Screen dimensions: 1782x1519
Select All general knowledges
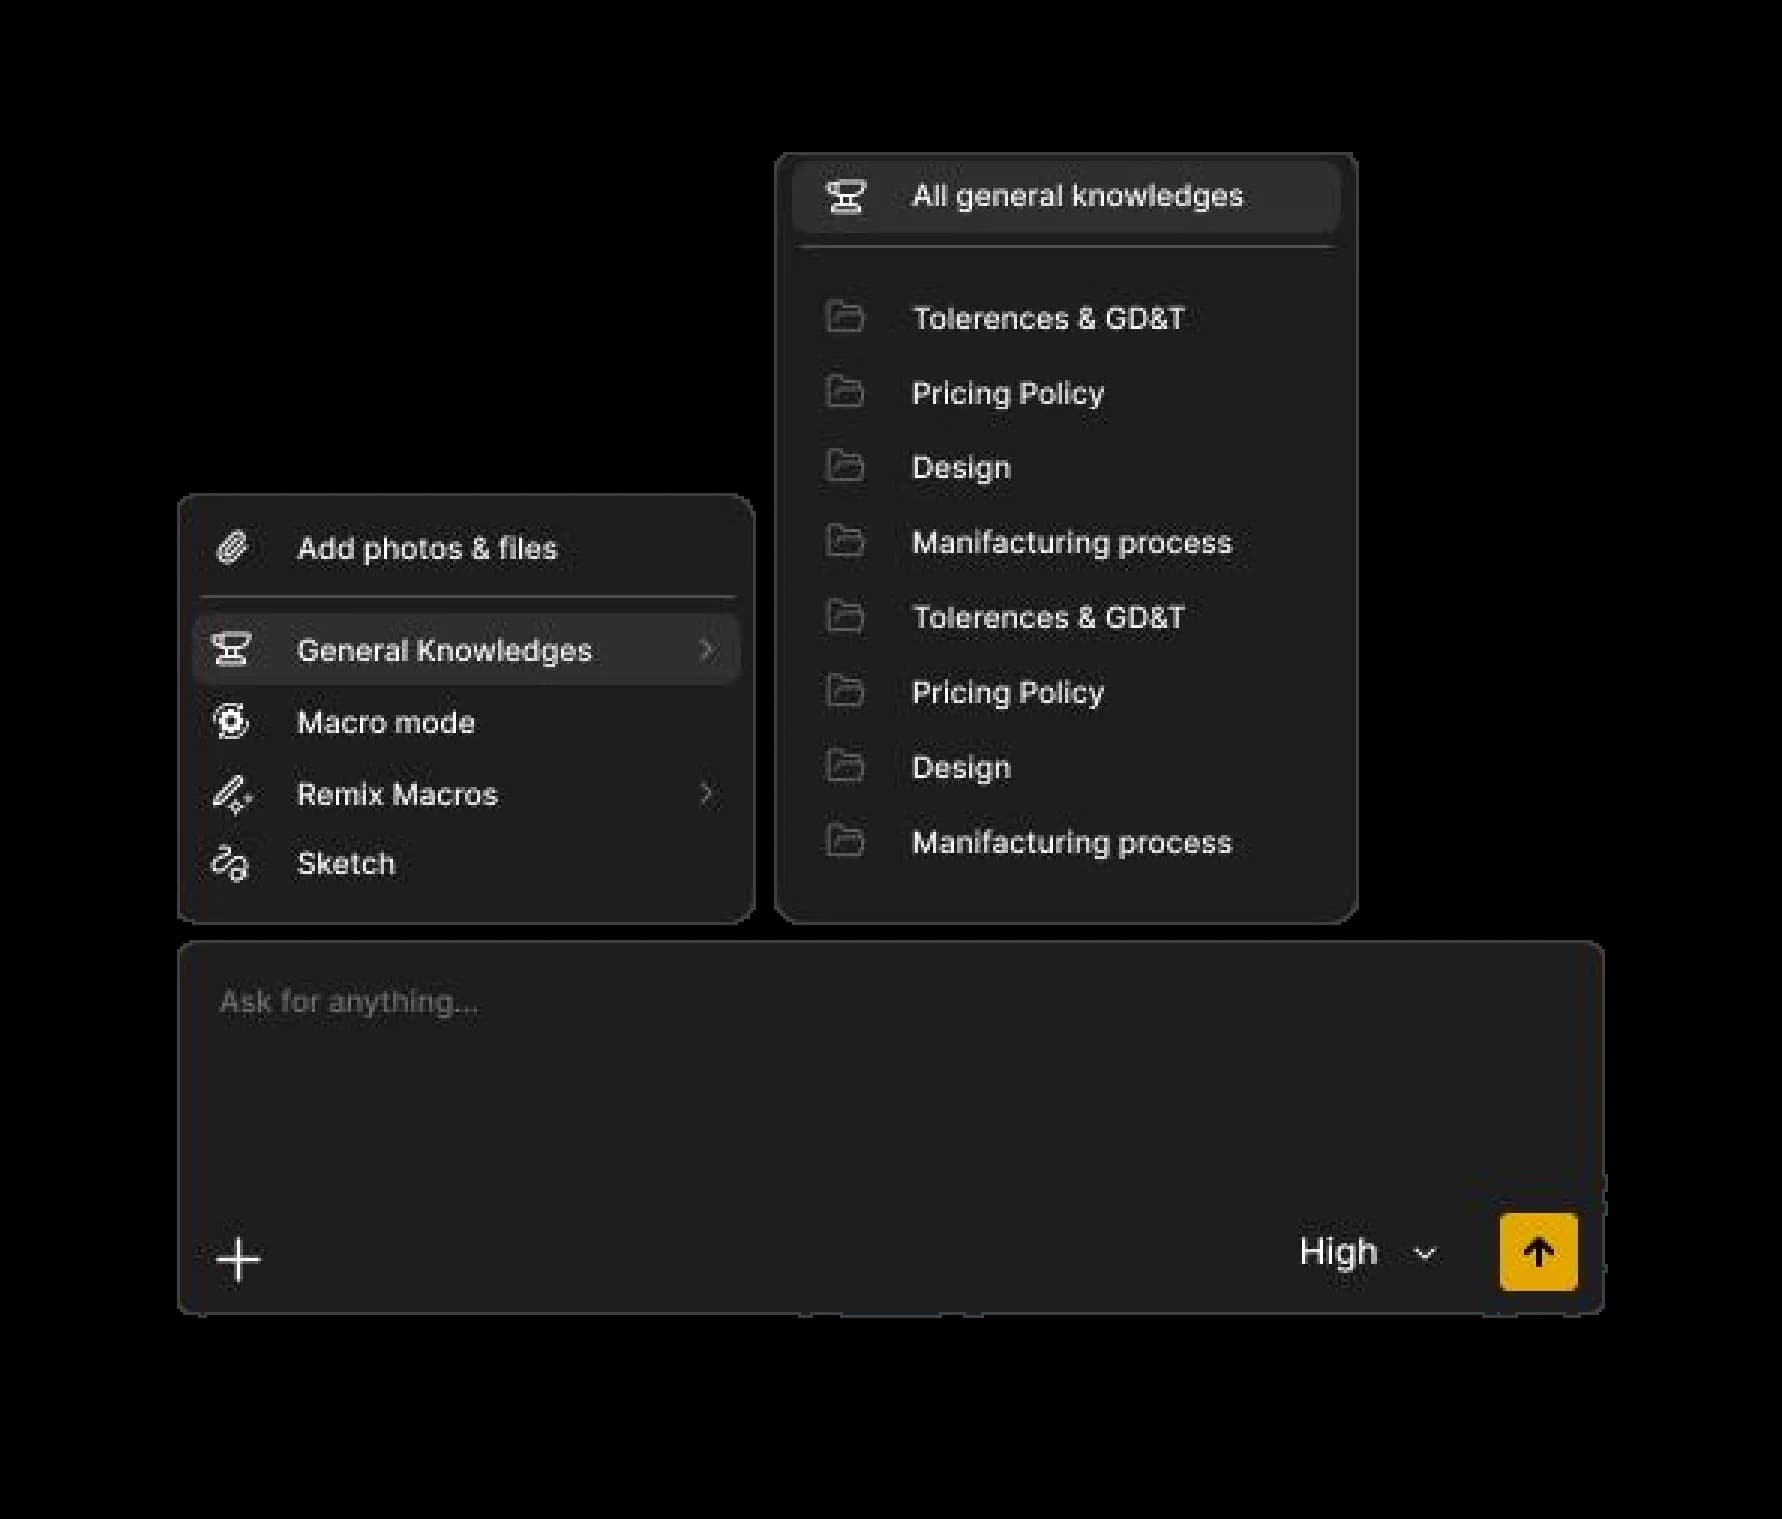(1066, 196)
